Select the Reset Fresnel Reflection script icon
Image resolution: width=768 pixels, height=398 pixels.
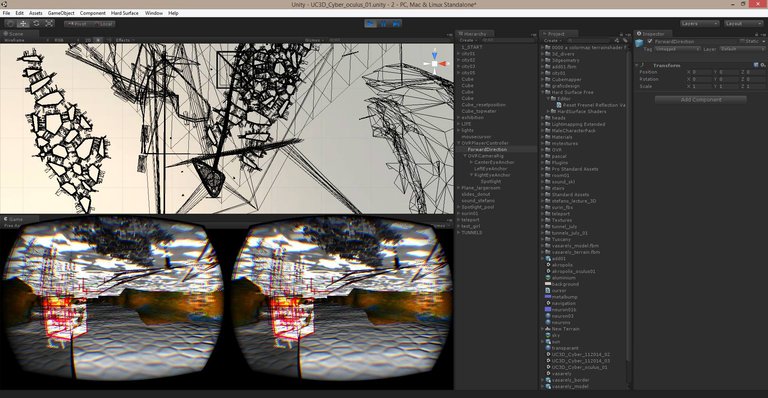(x=559, y=105)
